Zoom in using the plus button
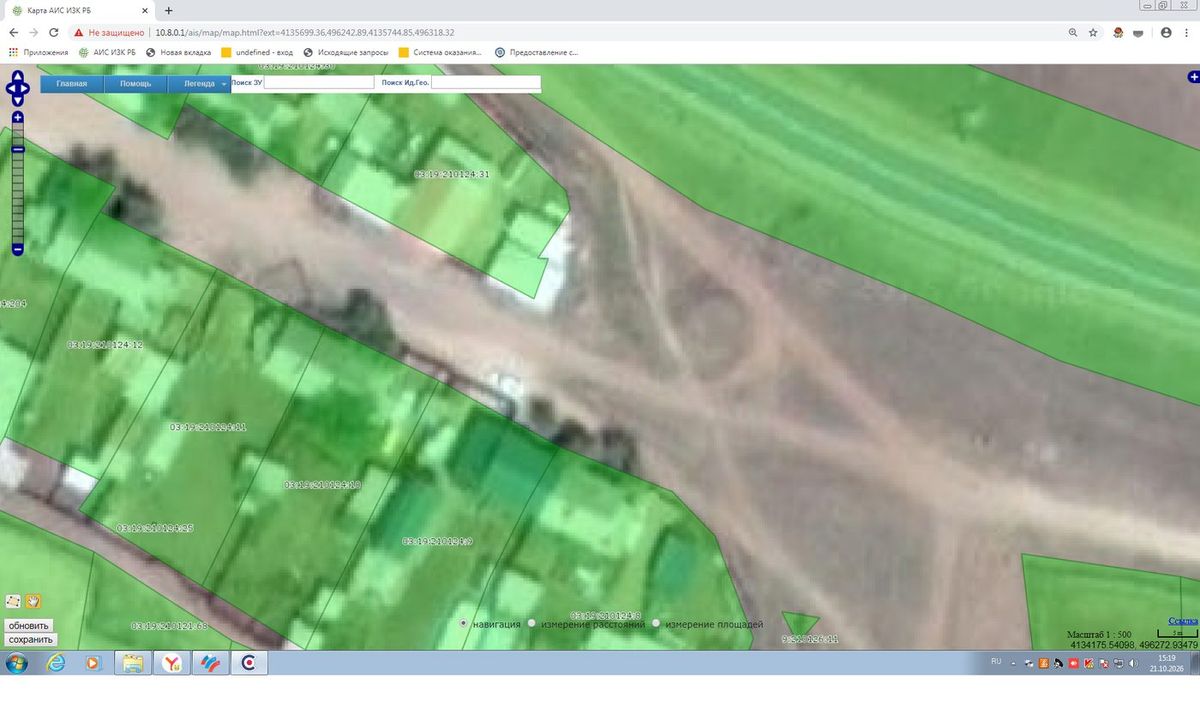The height and width of the screenshot is (702, 1200). (18, 117)
